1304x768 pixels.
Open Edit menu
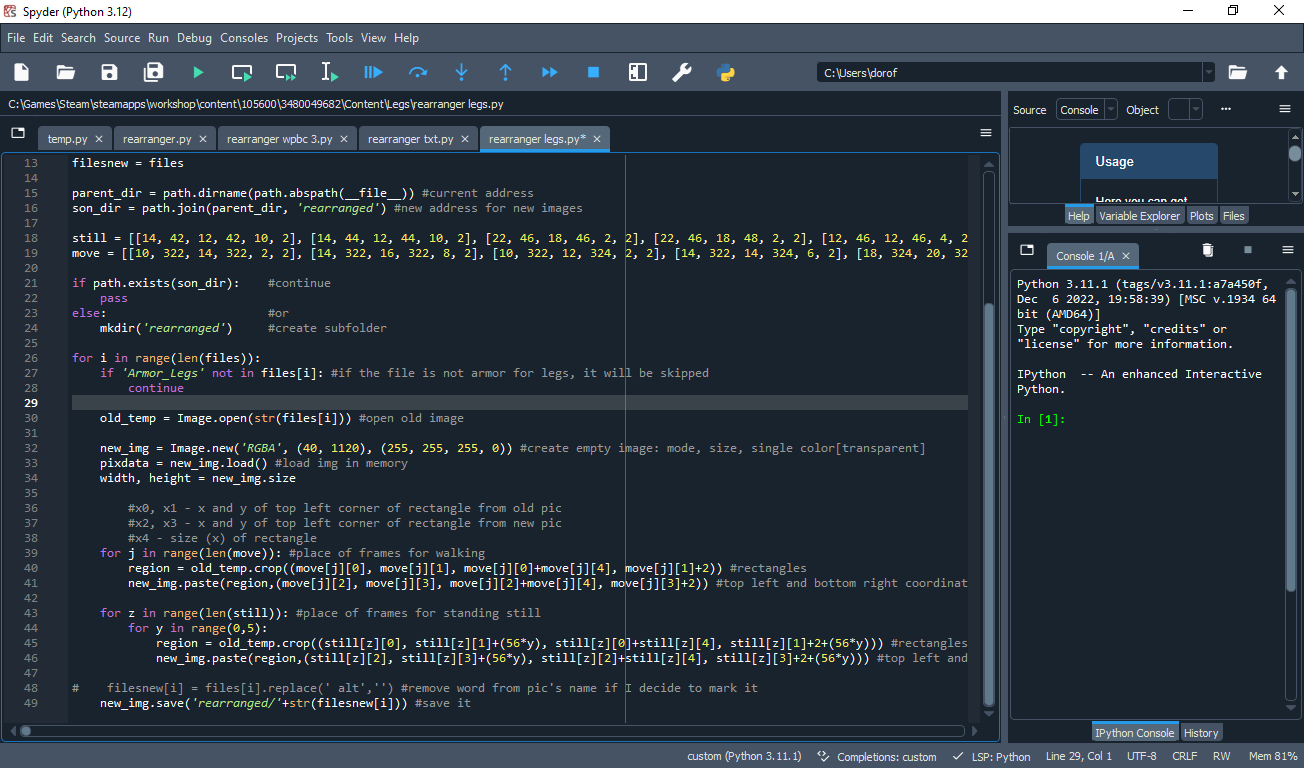[x=43, y=38]
